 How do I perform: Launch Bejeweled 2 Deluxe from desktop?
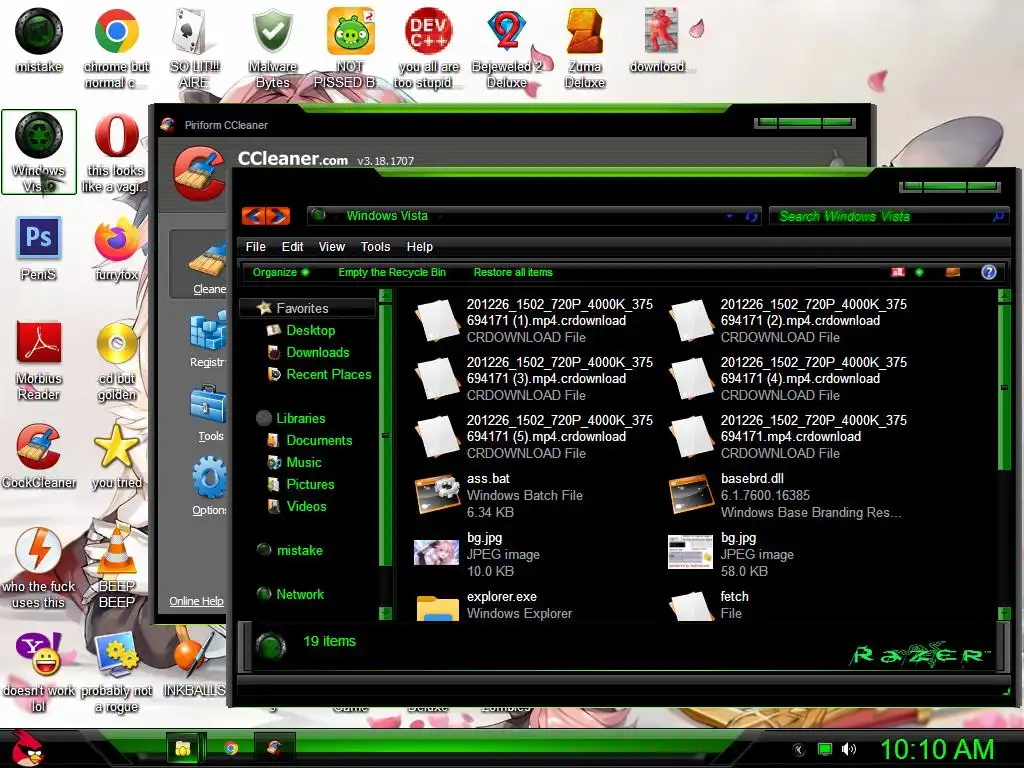coord(507,48)
